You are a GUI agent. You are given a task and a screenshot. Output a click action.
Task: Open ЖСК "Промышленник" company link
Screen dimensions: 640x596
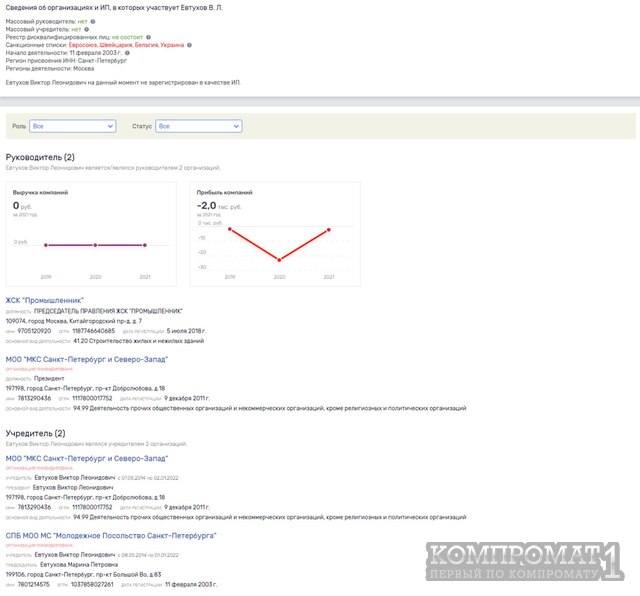[x=44, y=300]
